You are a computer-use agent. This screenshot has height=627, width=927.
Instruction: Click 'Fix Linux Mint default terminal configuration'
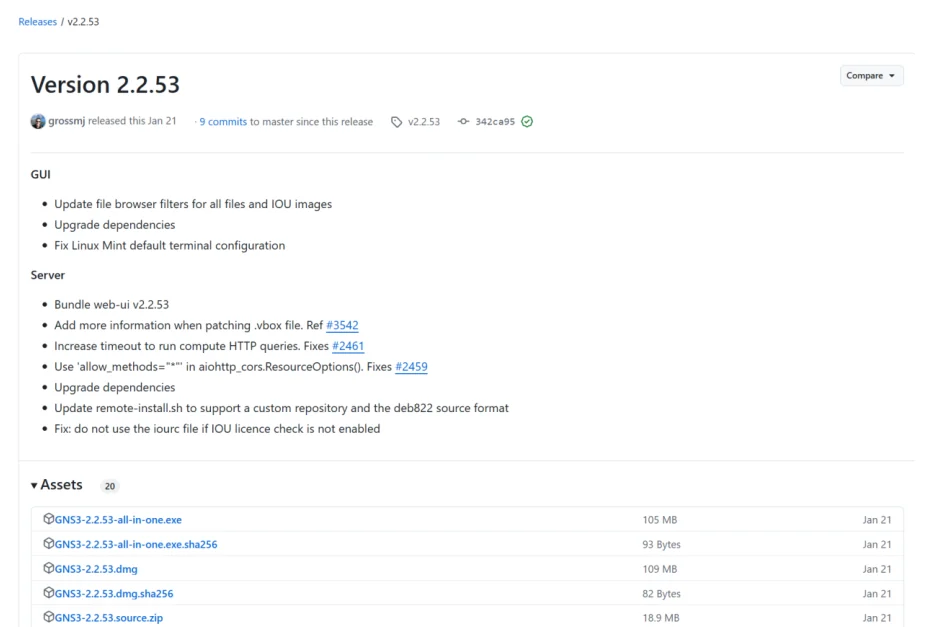pyautogui.click(x=170, y=245)
